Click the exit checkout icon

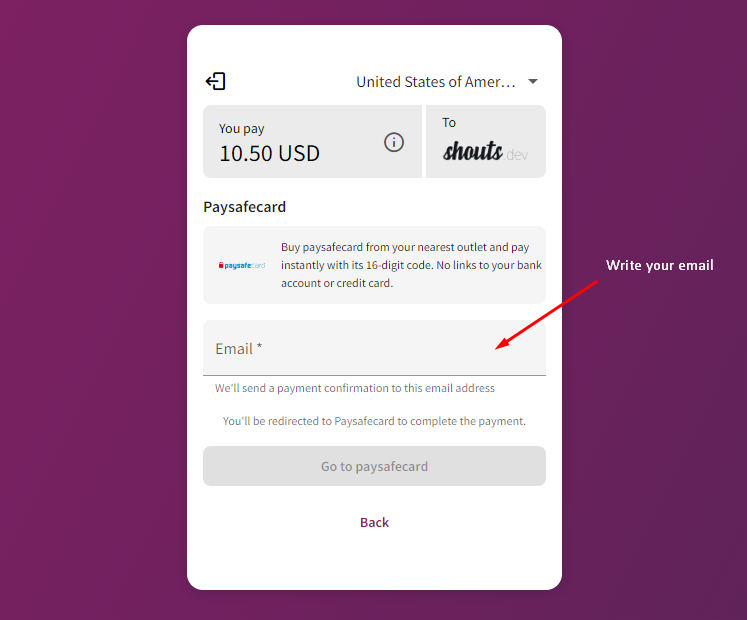[215, 81]
